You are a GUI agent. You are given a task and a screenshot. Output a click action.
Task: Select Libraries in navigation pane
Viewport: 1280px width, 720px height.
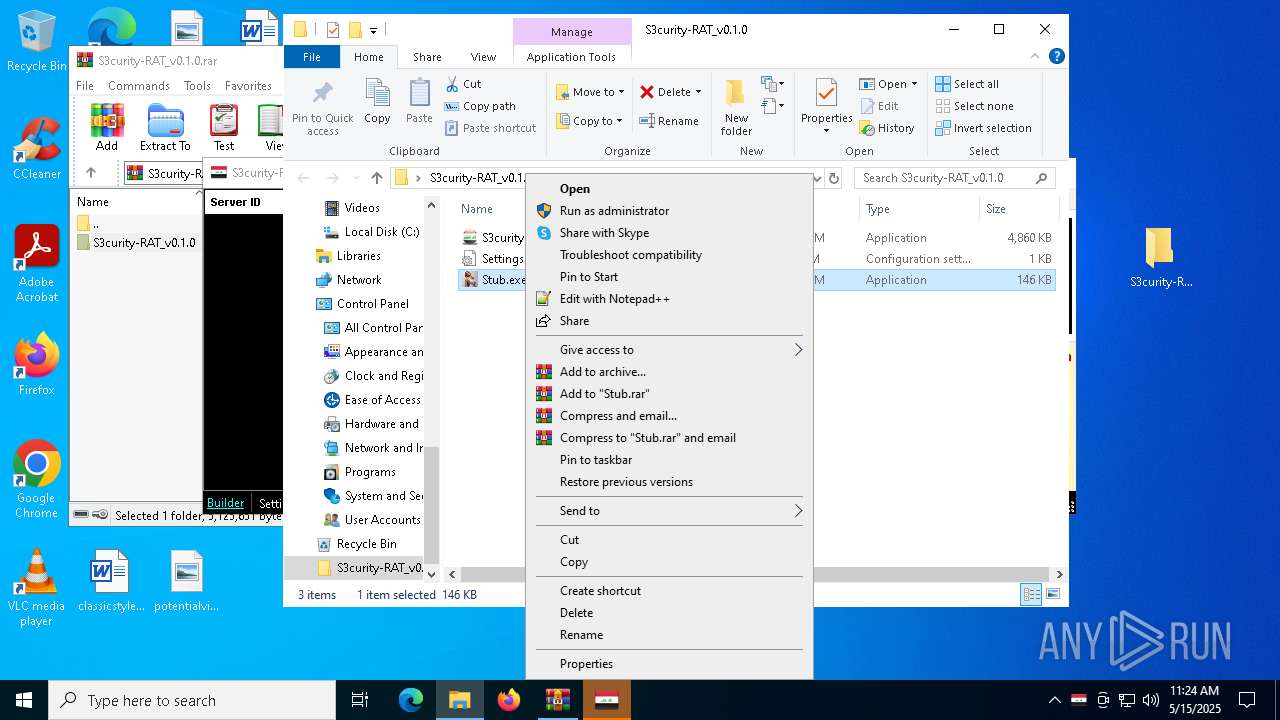tap(348, 256)
